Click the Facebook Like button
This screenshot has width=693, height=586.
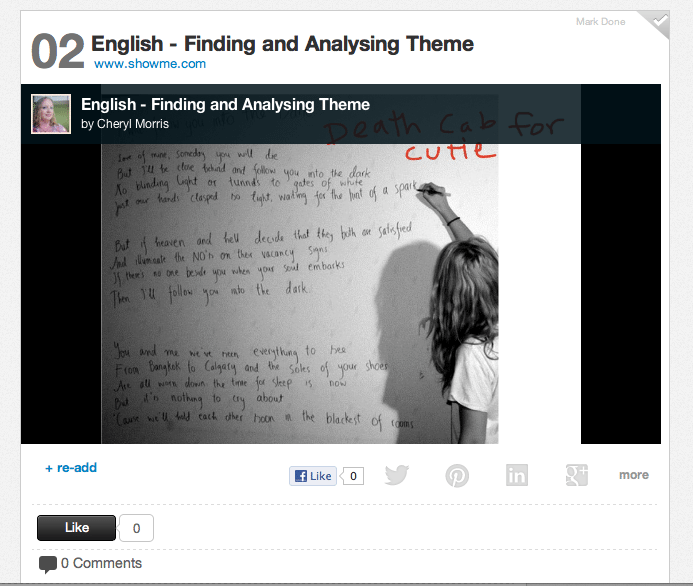tap(313, 476)
